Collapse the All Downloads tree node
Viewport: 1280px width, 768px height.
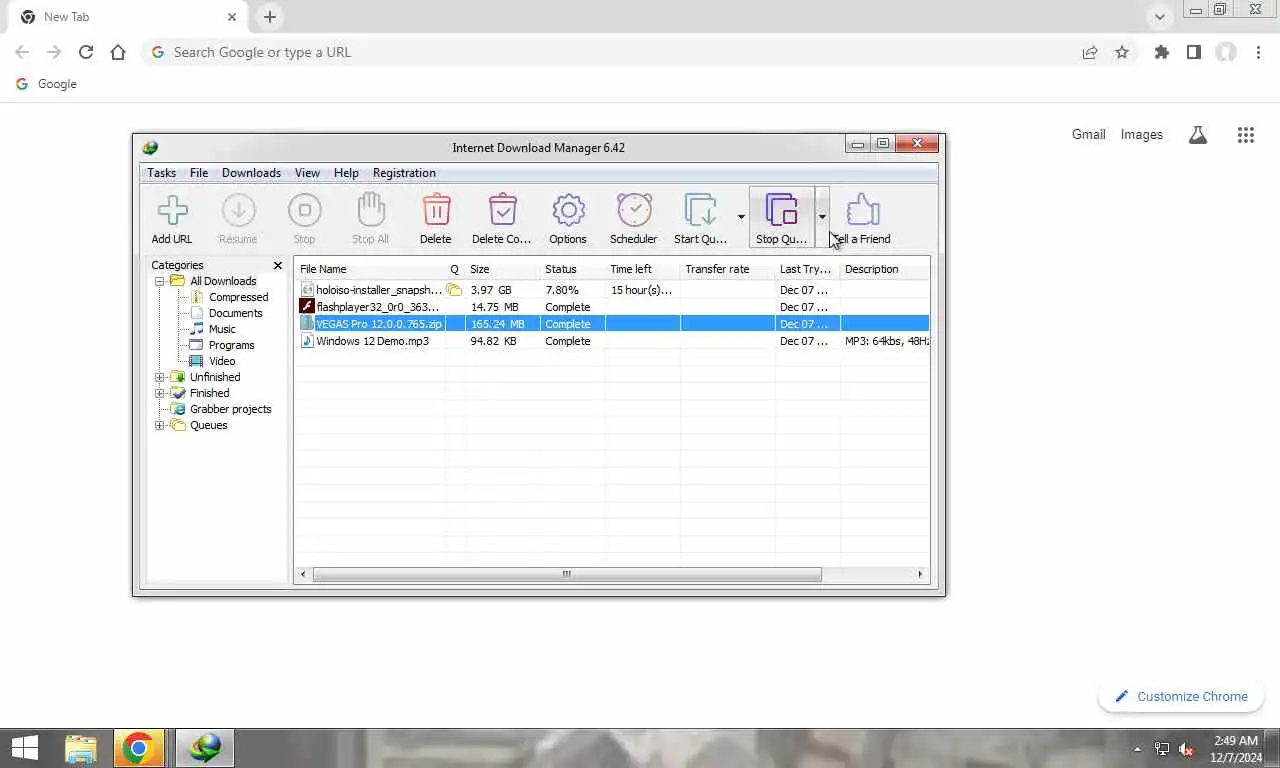[159, 281]
